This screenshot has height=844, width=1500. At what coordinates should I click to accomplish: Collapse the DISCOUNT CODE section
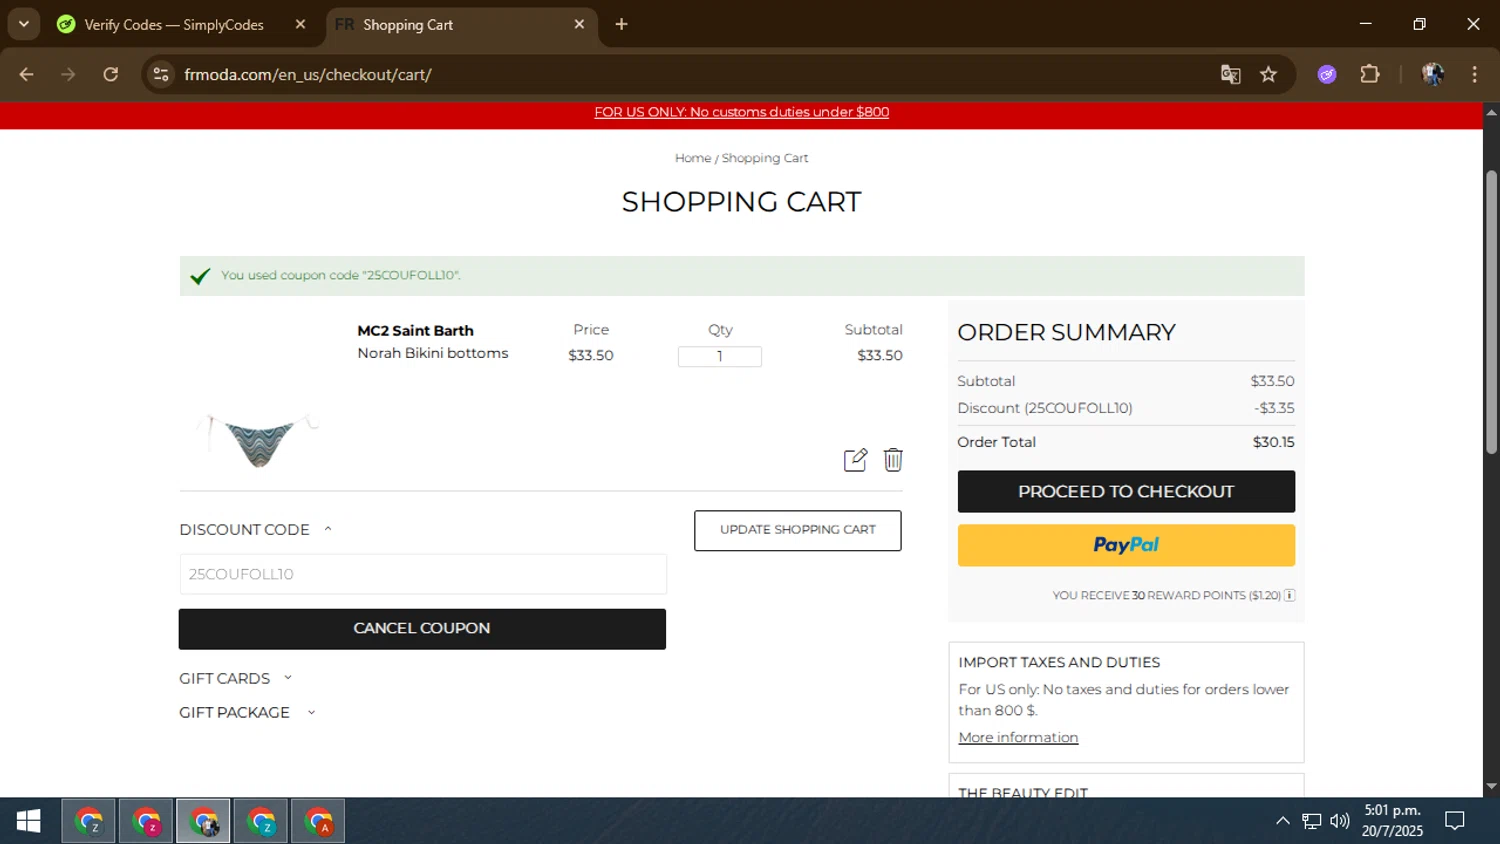(255, 530)
